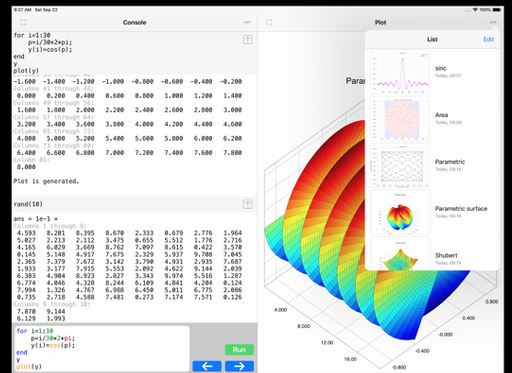Select the Area list entry label
The height and width of the screenshot is (373, 512).
coord(441,115)
